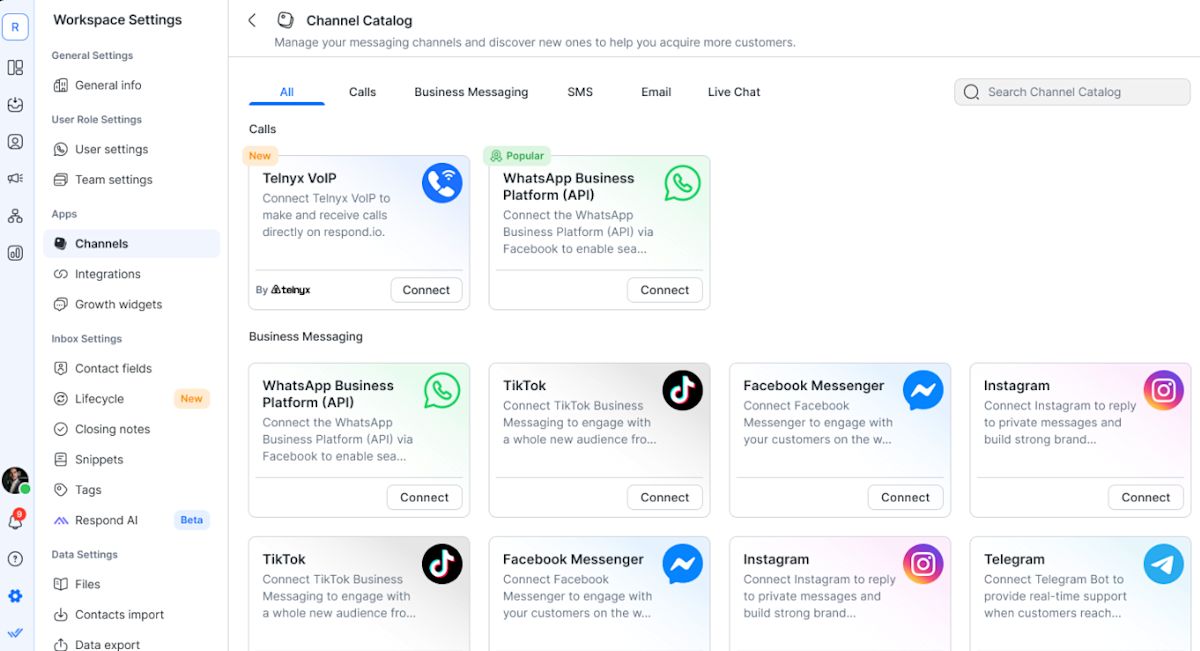Connect the Telnyx VoIP channel

[426, 290]
